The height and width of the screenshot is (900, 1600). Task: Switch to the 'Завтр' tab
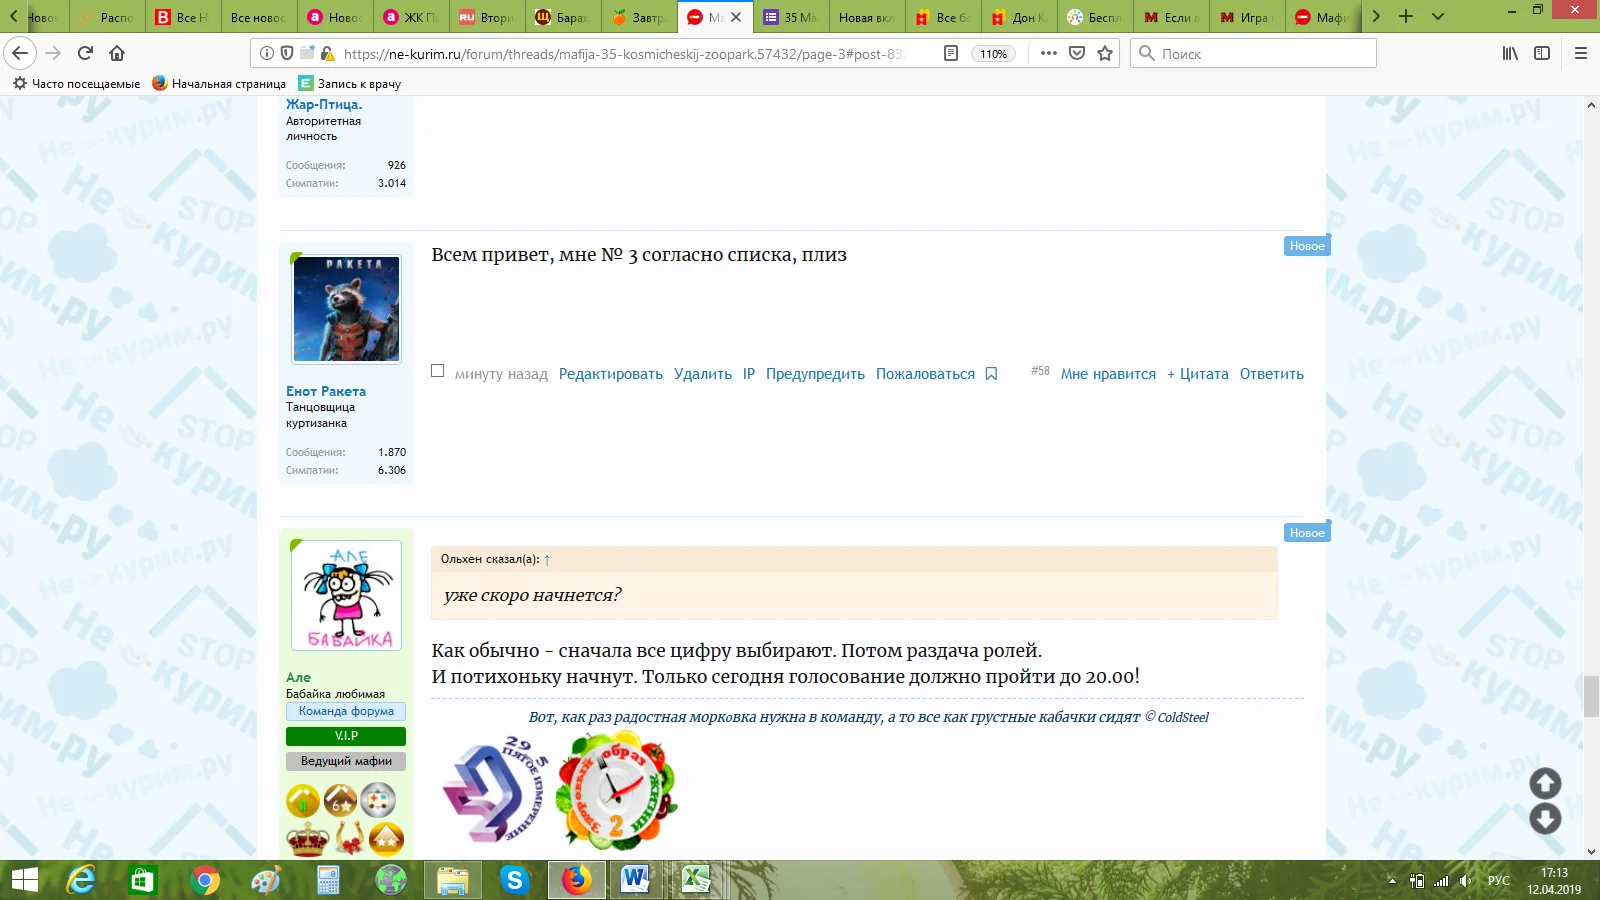click(638, 17)
